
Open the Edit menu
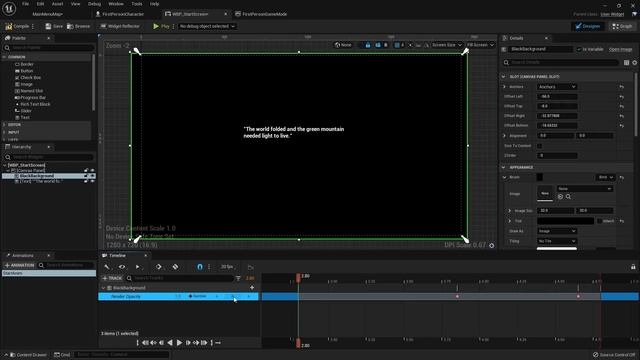[40, 4]
